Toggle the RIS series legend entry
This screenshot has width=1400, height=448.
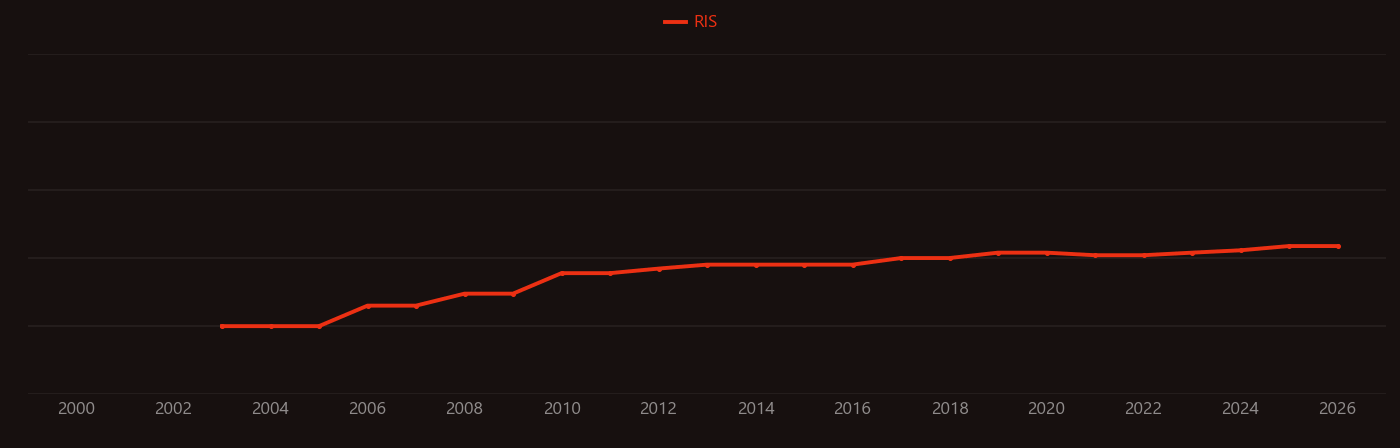tap(691, 22)
